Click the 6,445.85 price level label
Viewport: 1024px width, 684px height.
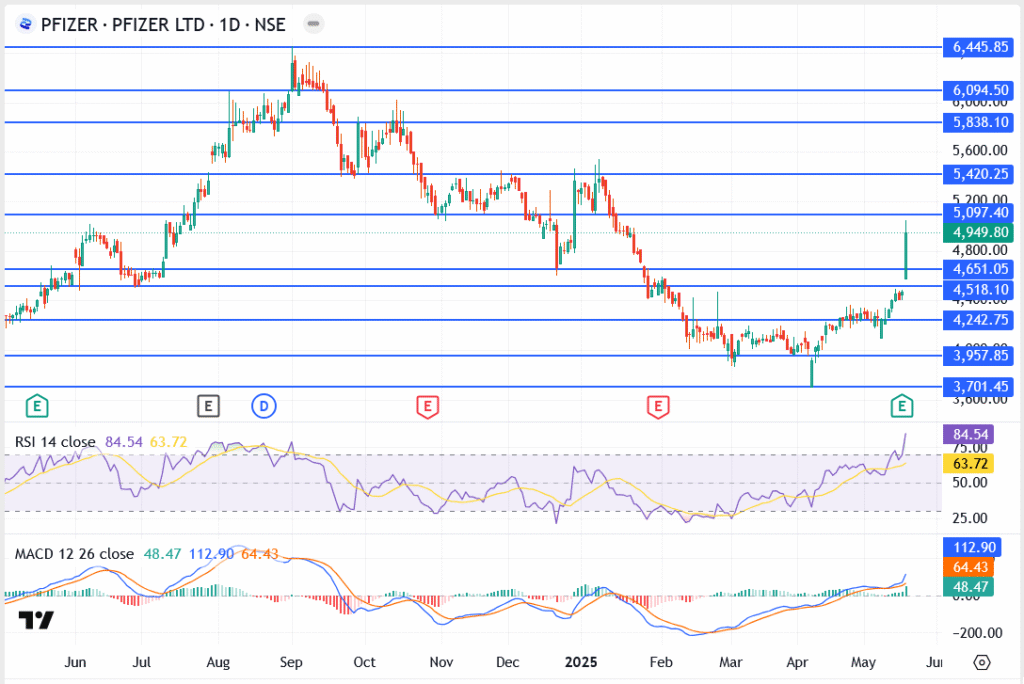[978, 47]
